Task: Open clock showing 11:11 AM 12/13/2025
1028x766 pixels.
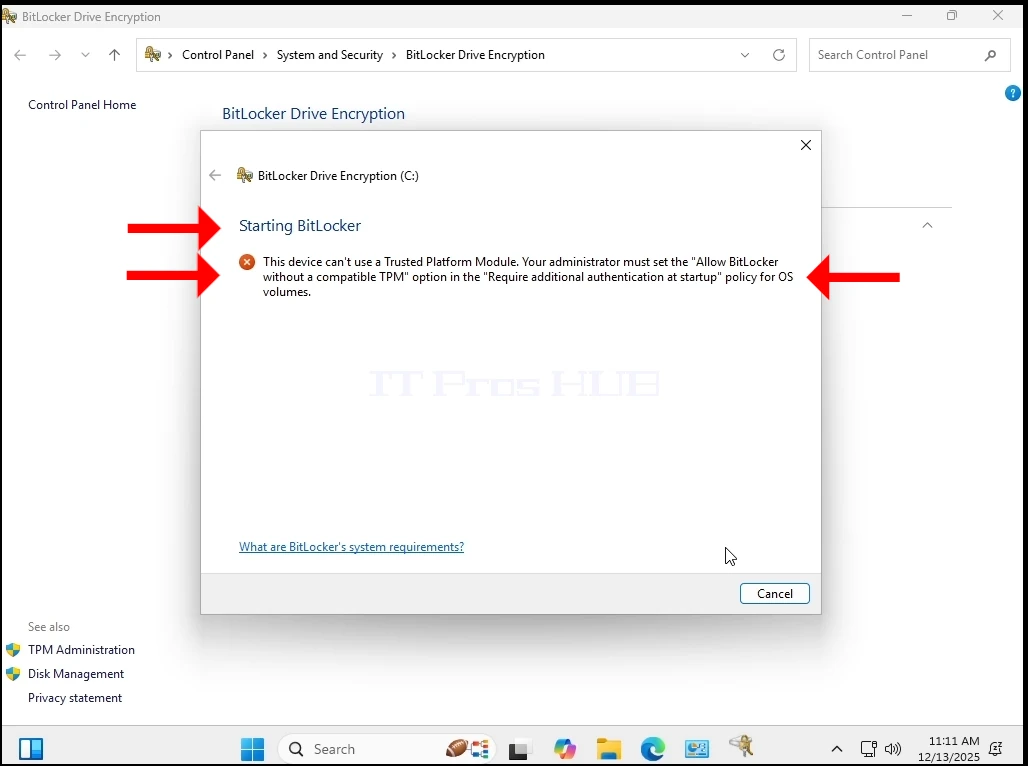Action: [x=949, y=749]
